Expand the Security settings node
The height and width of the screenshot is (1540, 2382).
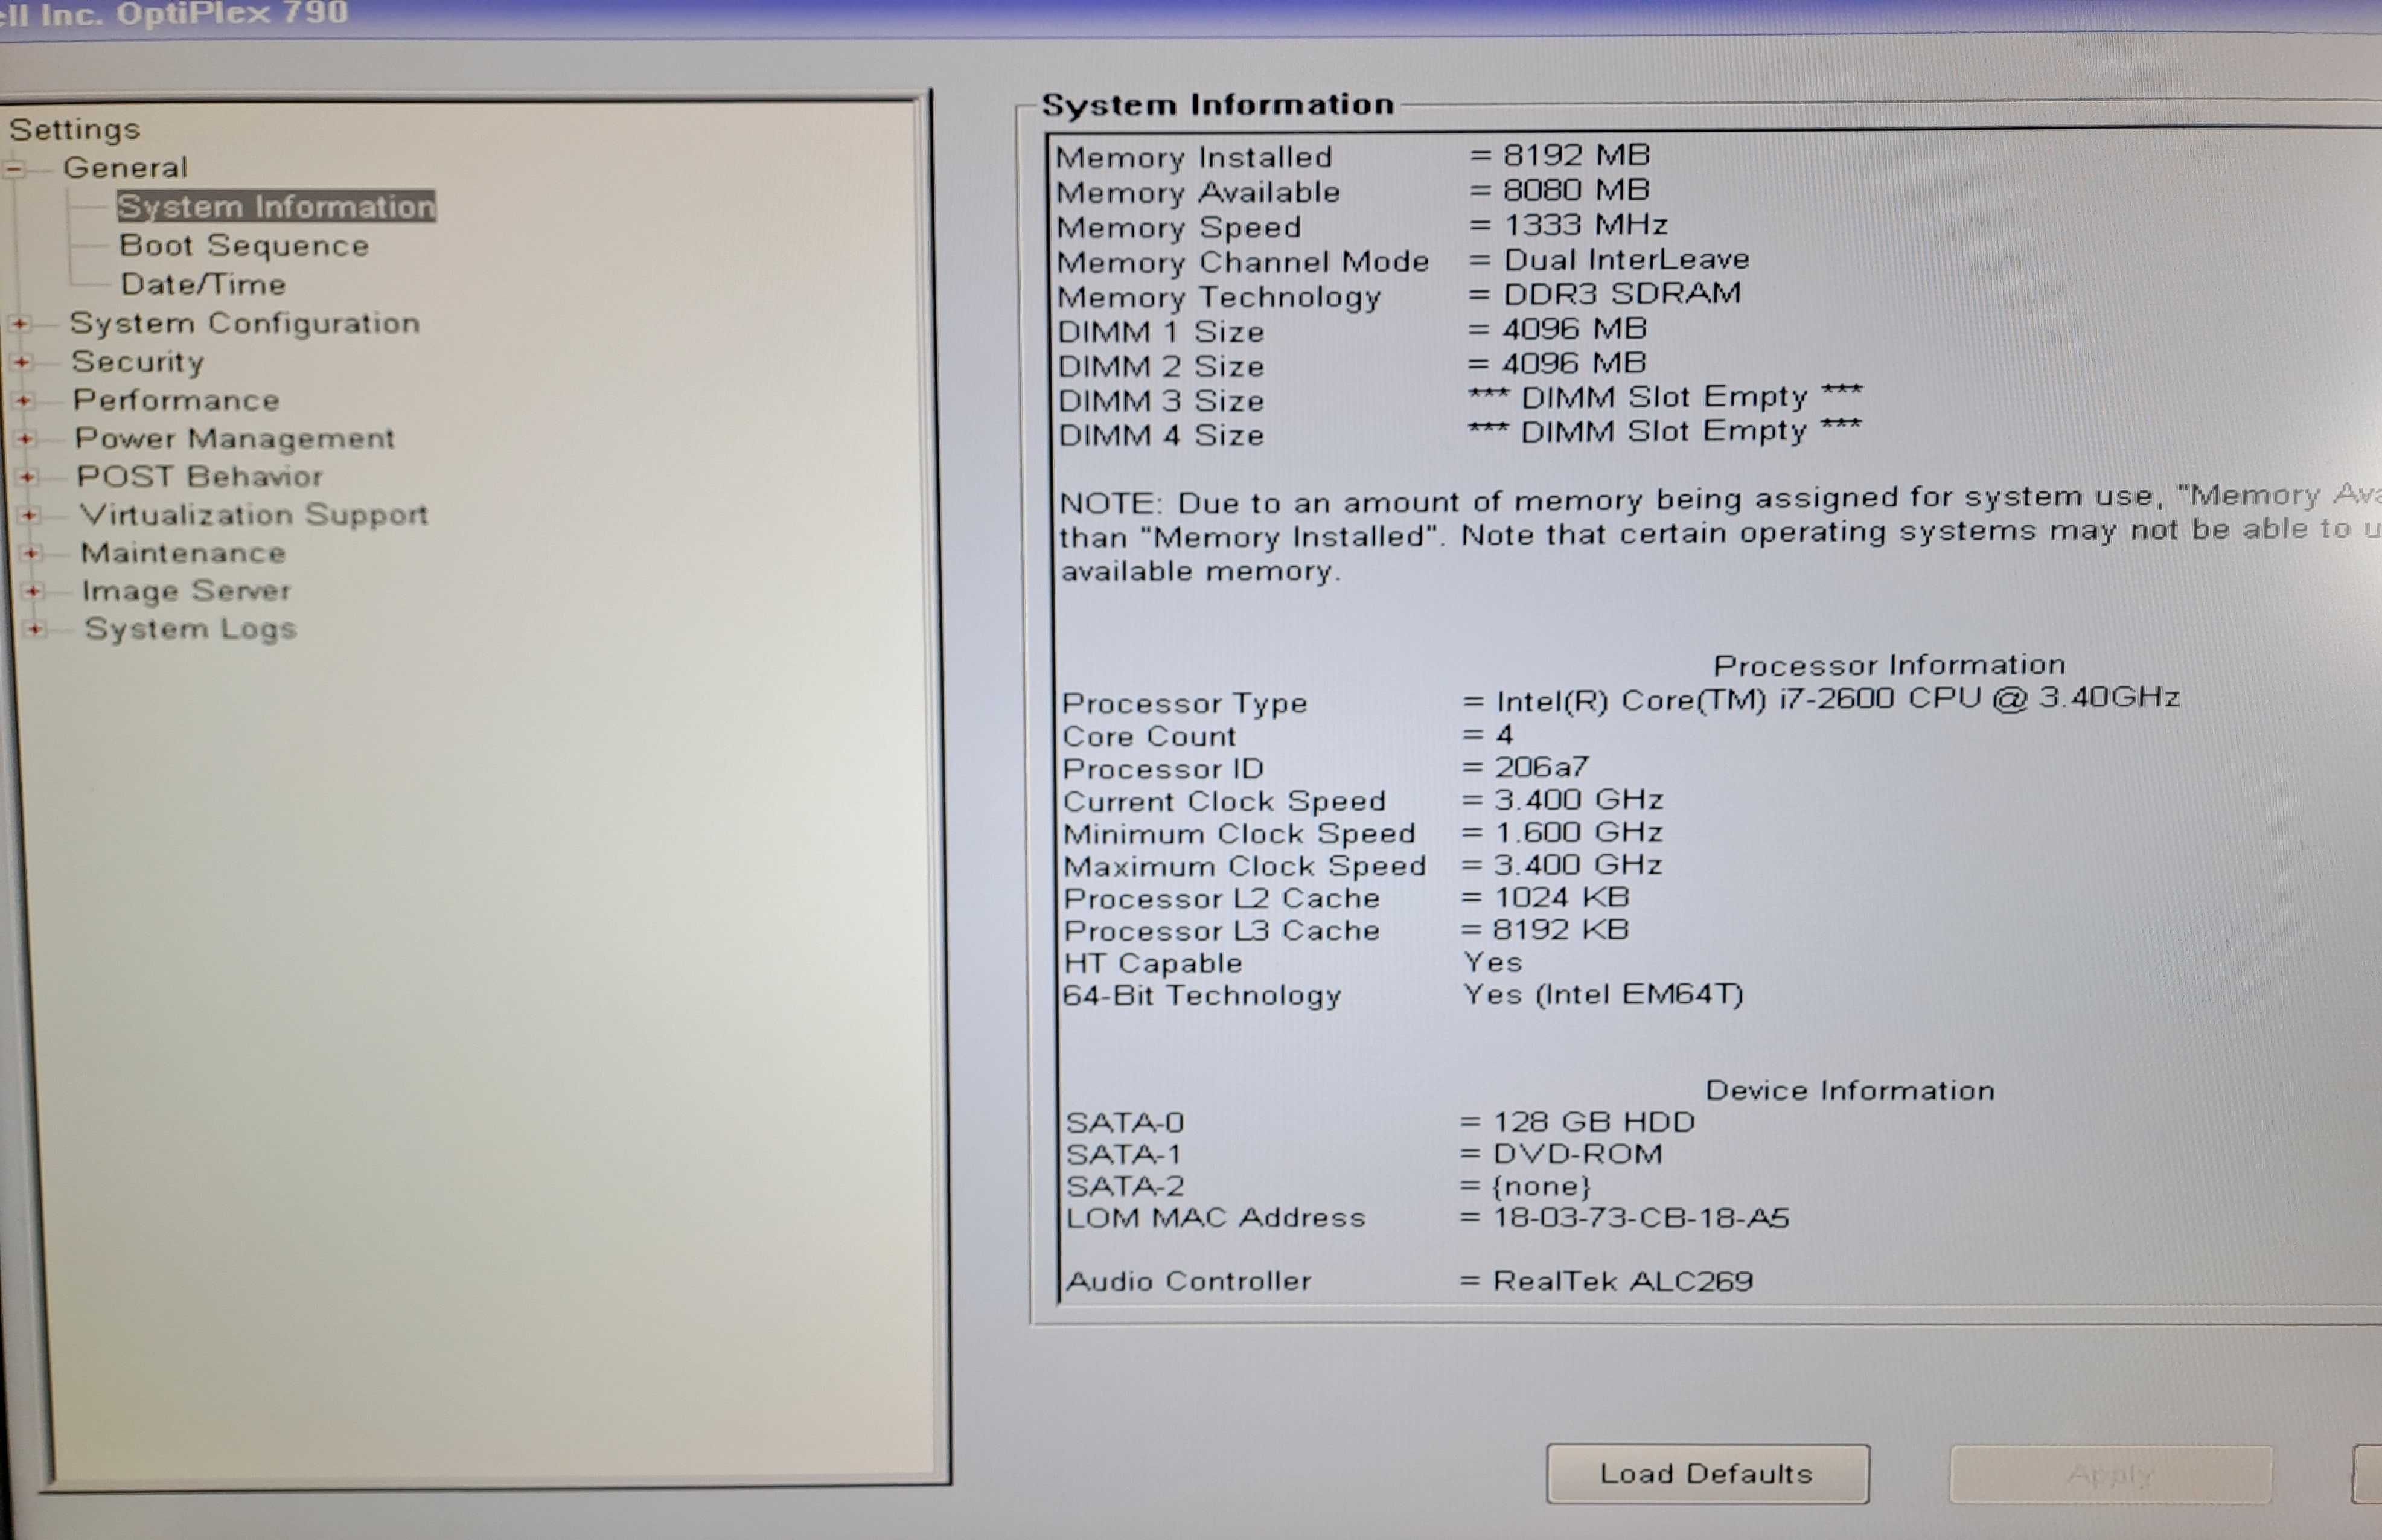click(22, 362)
